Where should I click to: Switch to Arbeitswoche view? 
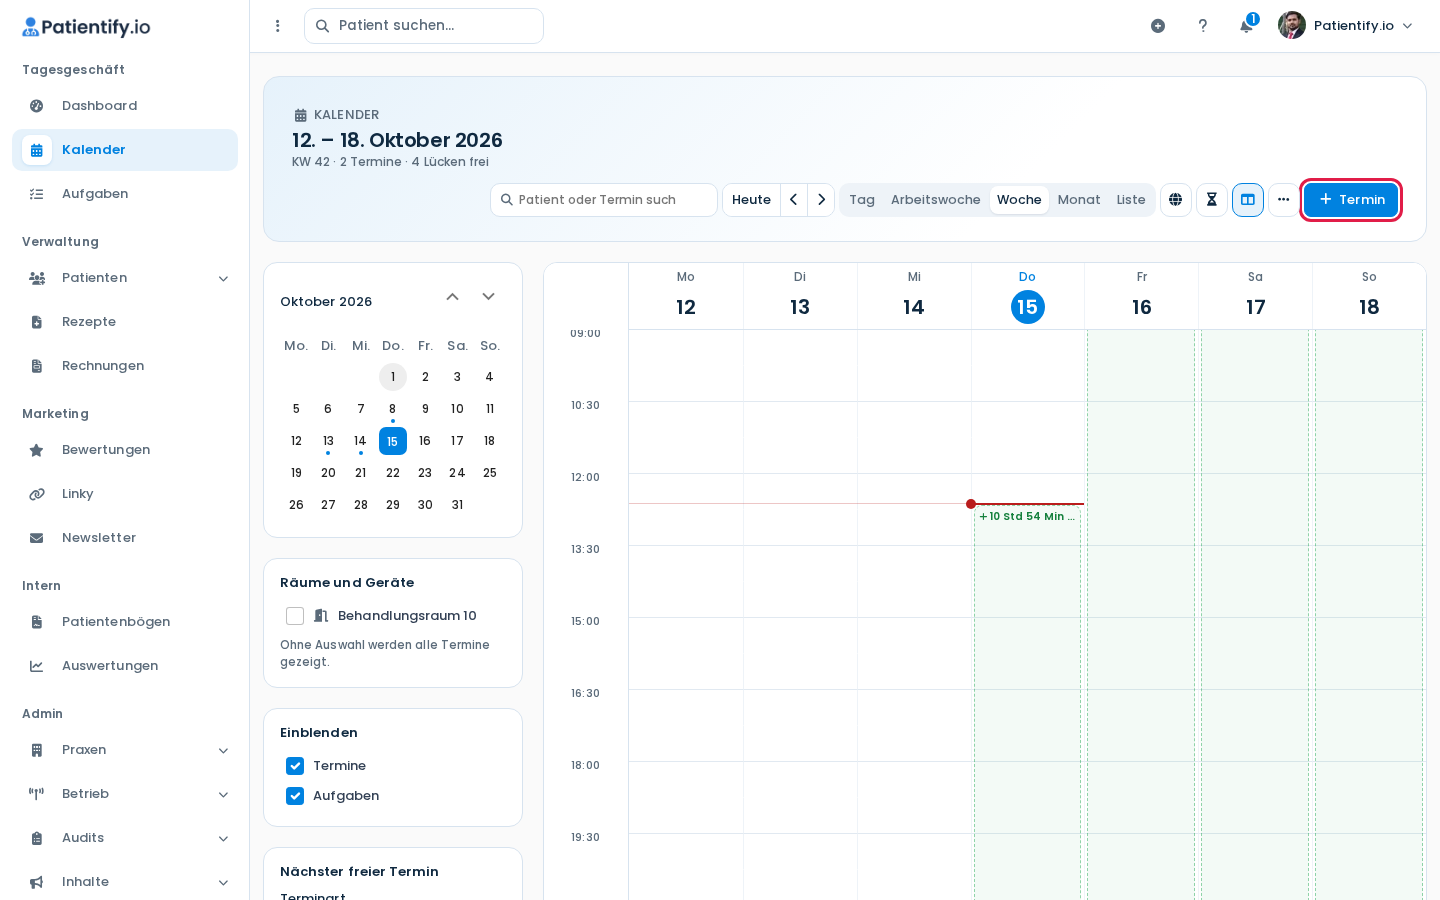936,200
